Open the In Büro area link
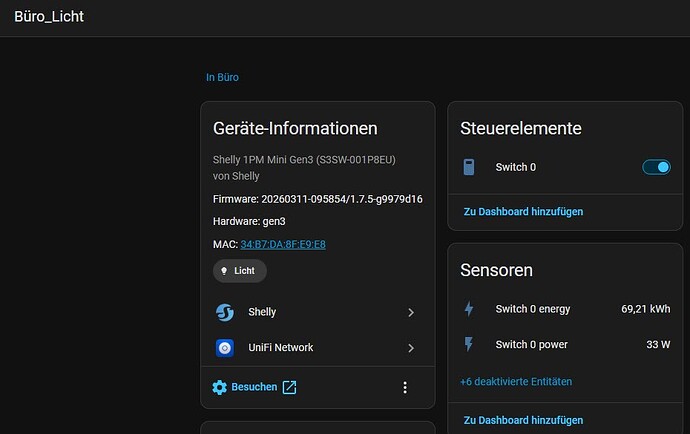The height and width of the screenshot is (434, 690). (x=222, y=77)
